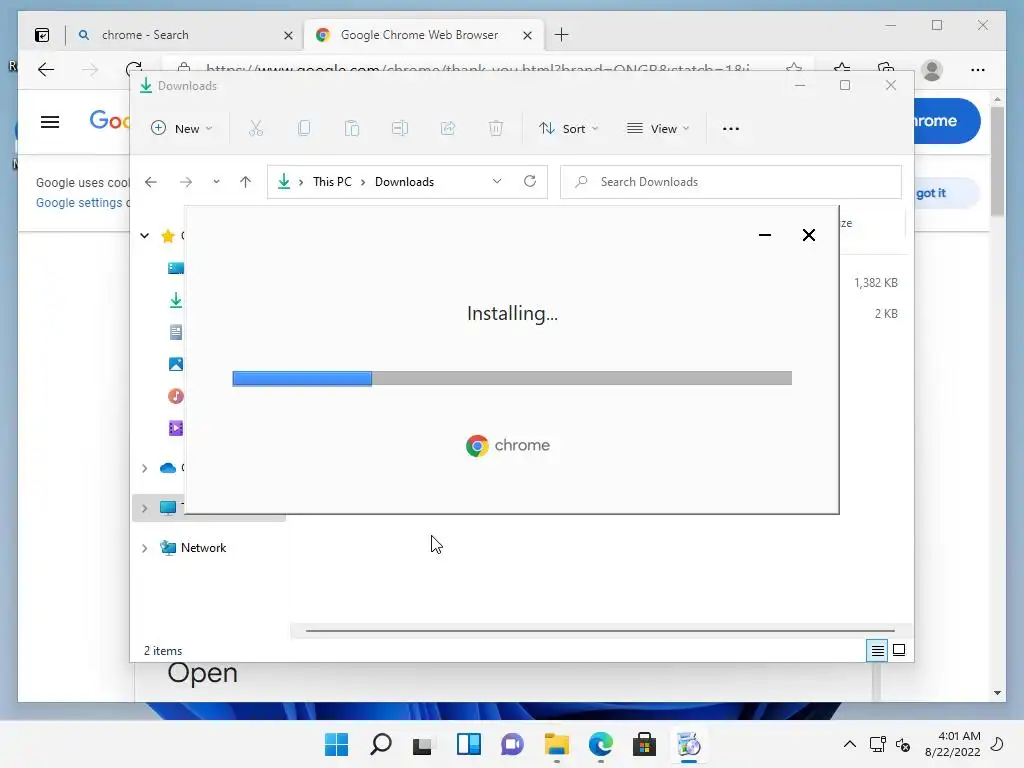Select the Desktop quick access icon in sidebar
Image resolution: width=1024 pixels, height=768 pixels.
(x=176, y=268)
